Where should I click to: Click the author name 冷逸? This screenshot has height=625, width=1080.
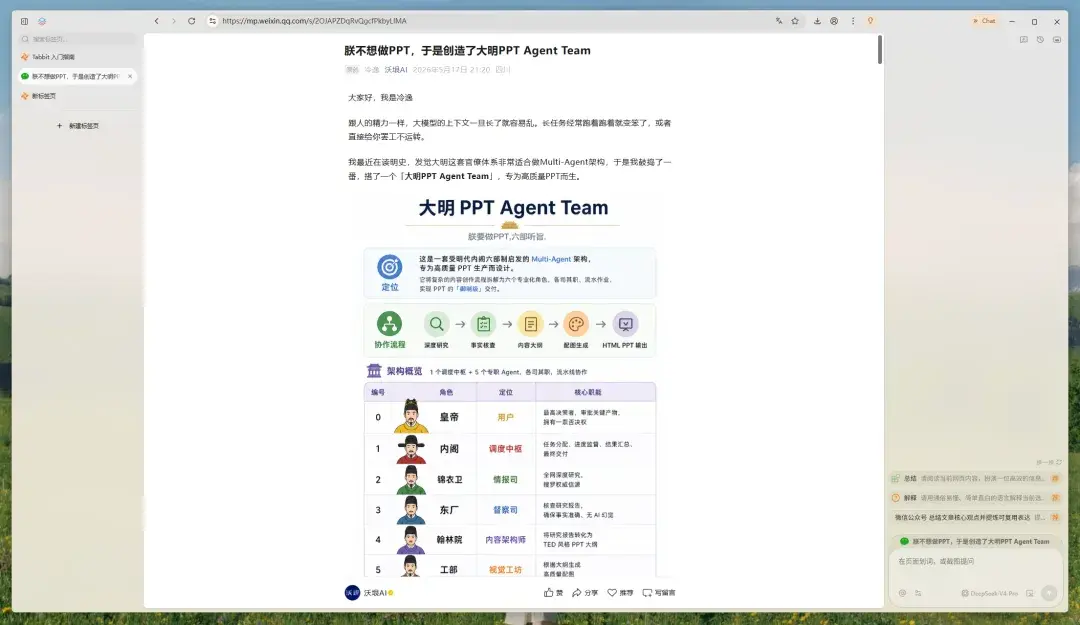[x=372, y=70]
